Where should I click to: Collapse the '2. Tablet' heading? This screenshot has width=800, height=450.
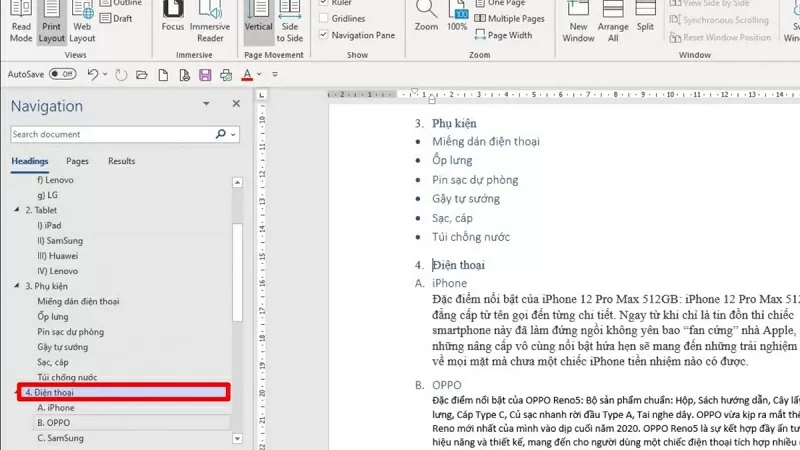tap(16, 210)
